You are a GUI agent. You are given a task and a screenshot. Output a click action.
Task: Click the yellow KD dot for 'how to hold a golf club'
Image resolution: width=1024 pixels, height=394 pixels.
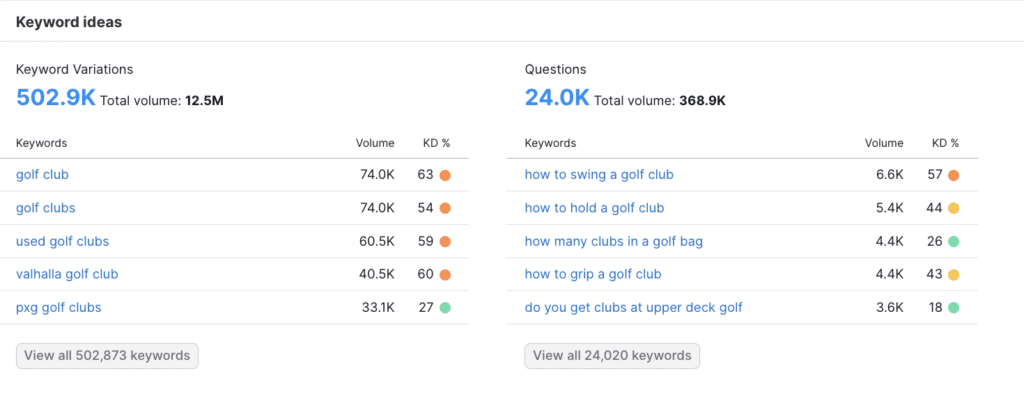[953, 208]
